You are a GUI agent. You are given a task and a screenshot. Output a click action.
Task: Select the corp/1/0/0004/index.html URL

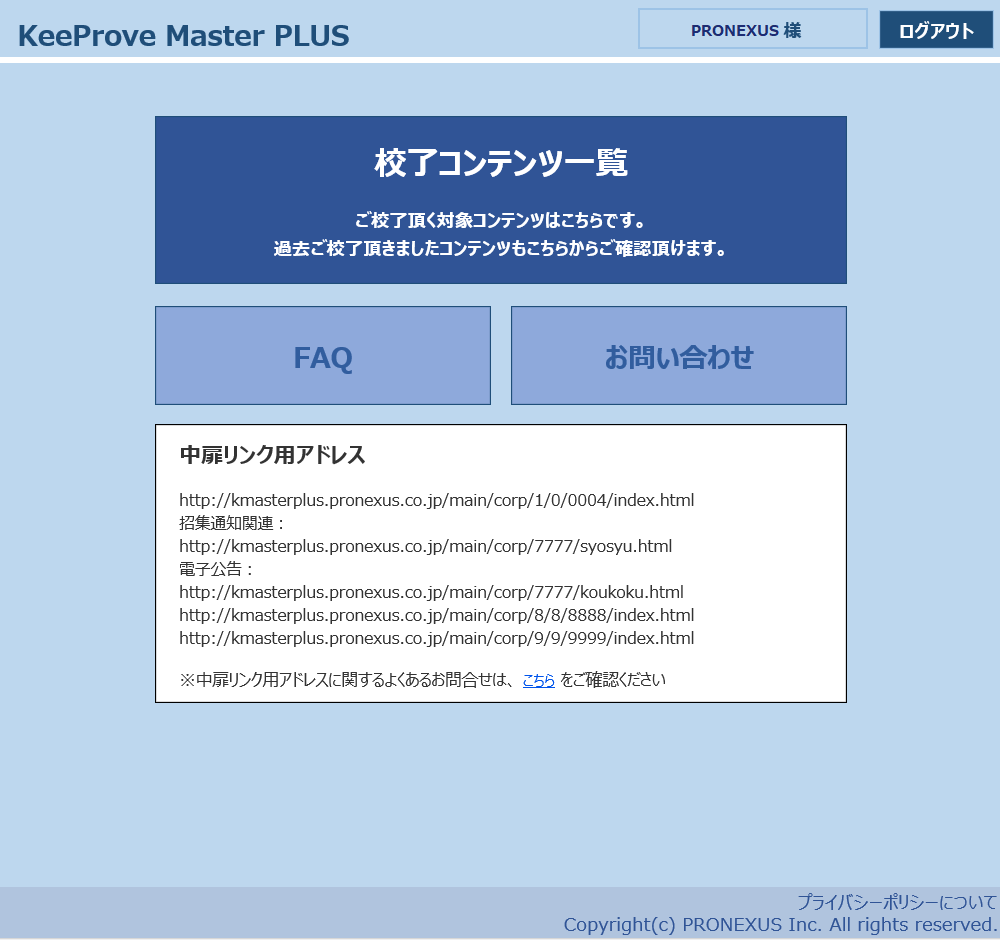pyautogui.click(x=436, y=500)
